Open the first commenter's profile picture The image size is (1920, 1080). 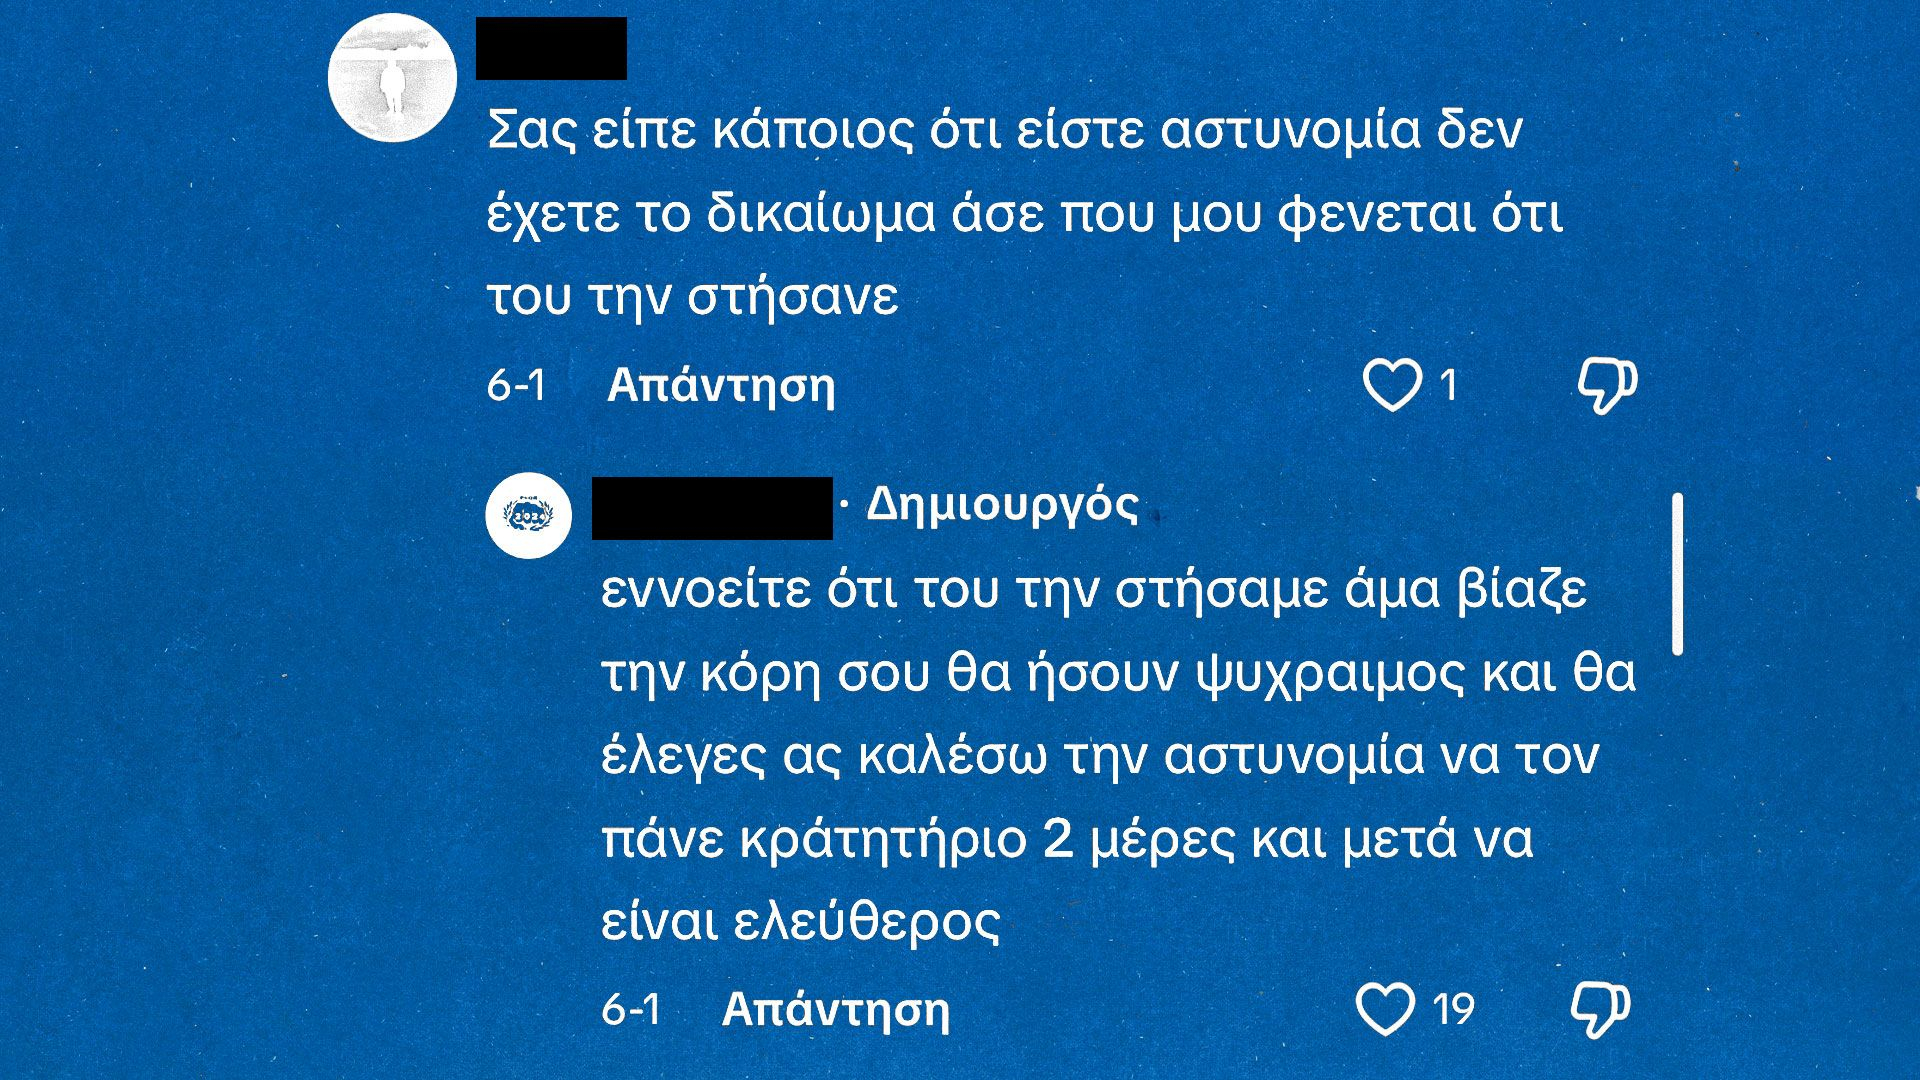point(392,78)
